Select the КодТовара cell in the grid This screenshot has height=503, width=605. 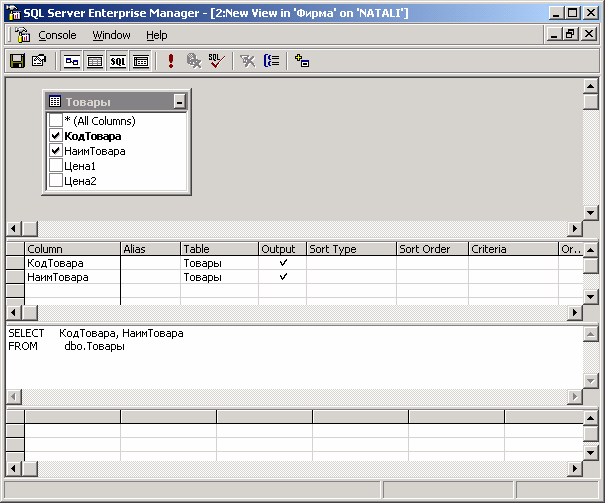click(73, 263)
